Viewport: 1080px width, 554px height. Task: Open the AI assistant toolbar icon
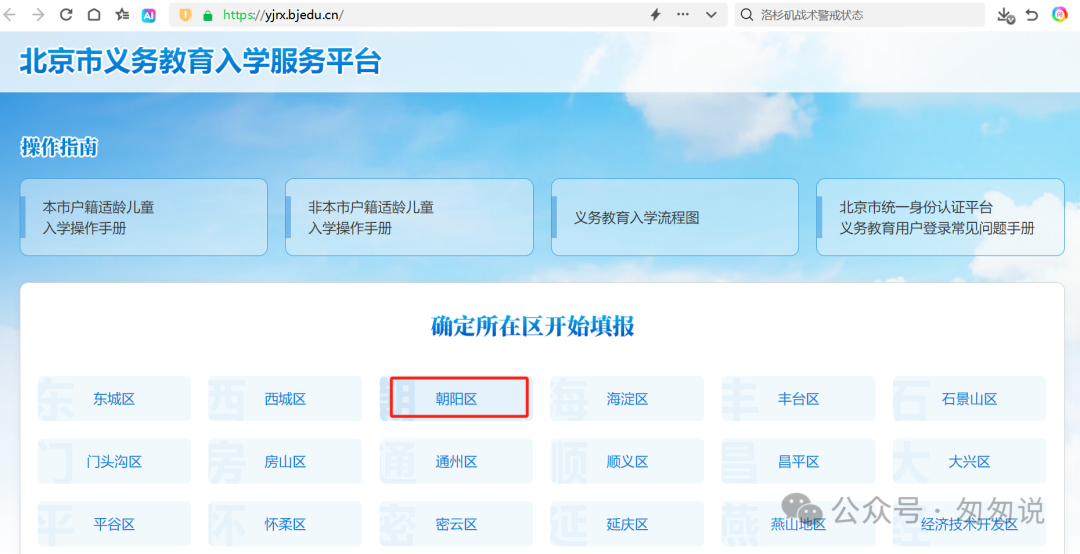click(149, 15)
